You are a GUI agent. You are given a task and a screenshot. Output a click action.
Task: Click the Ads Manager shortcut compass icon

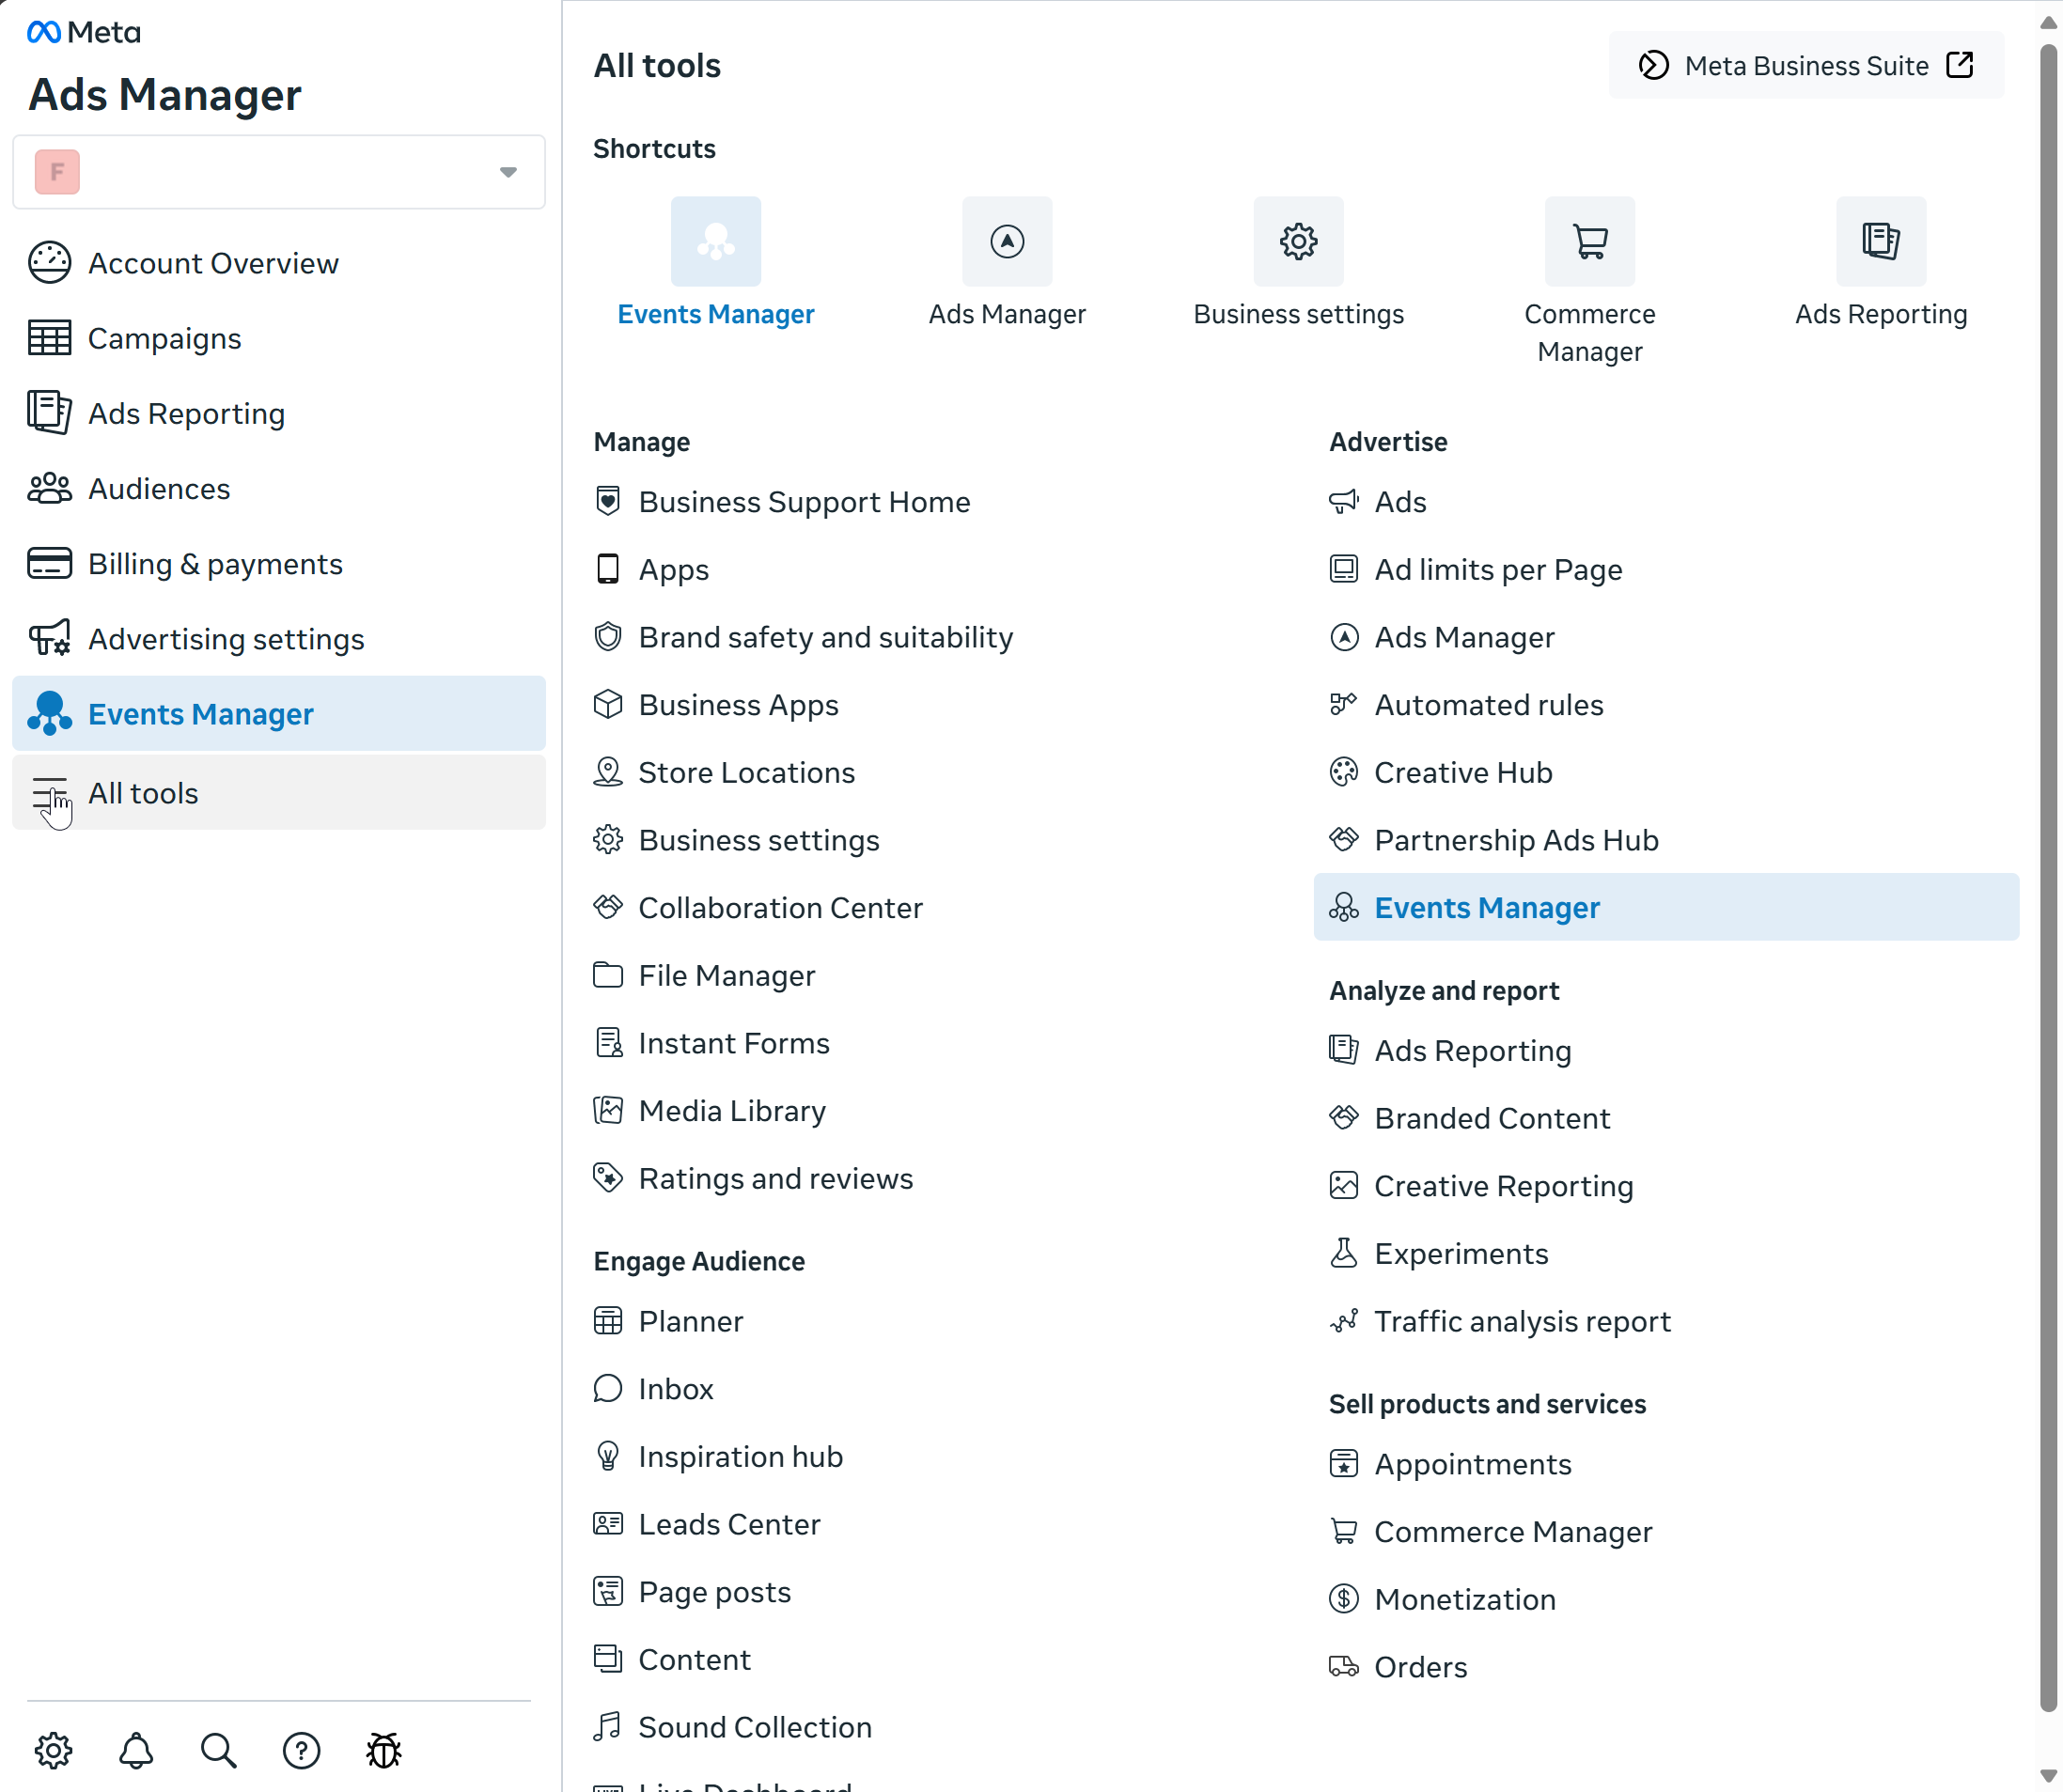pyautogui.click(x=1006, y=241)
